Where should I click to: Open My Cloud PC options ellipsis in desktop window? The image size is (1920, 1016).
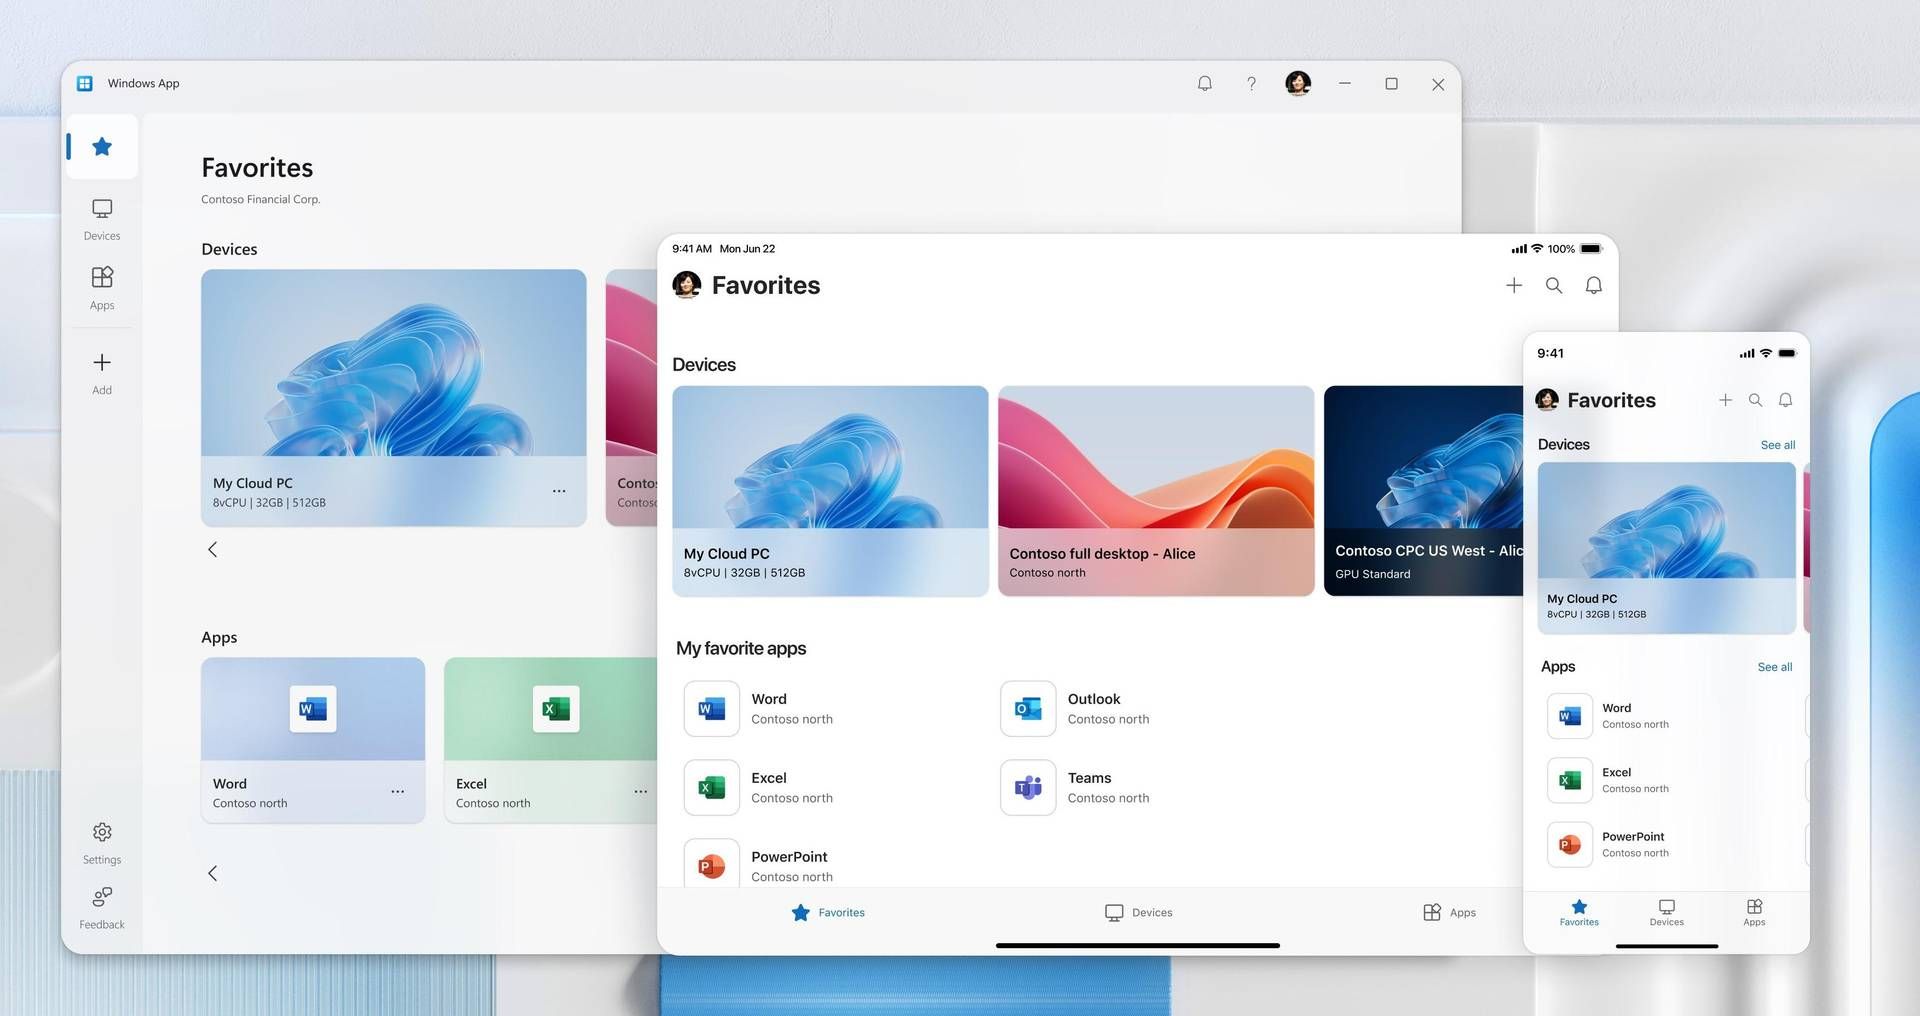pyautogui.click(x=559, y=491)
